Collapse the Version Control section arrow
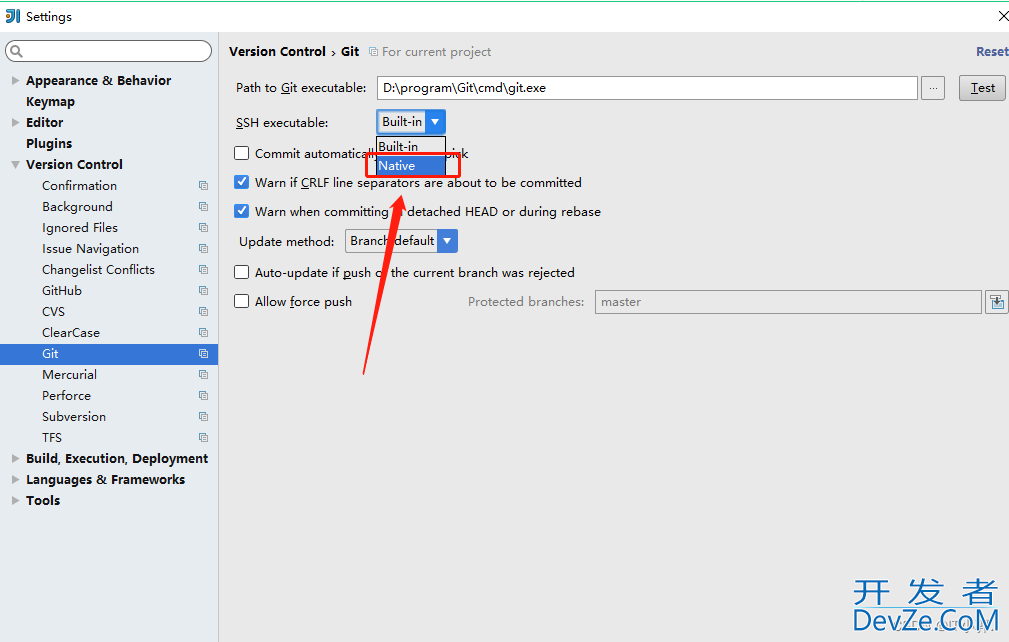The height and width of the screenshot is (642, 1009). pos(15,165)
